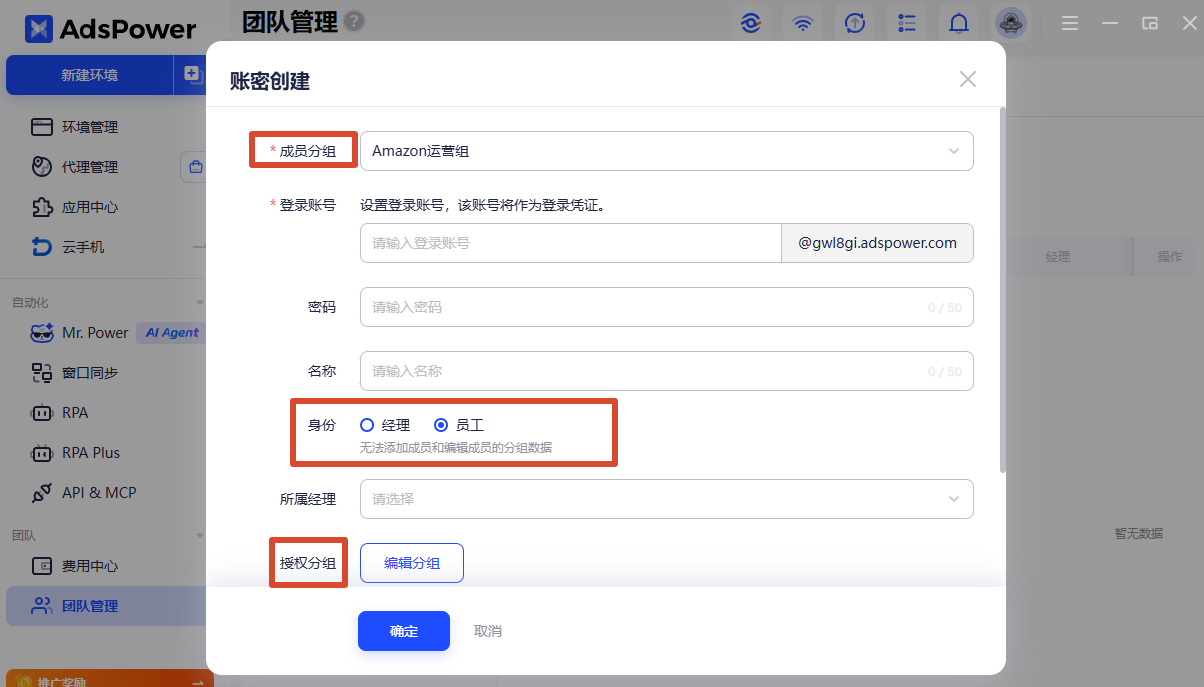Click the @gwl8gi.adspower.com suffix text
Screen dimensions: 1204x687
(877, 243)
